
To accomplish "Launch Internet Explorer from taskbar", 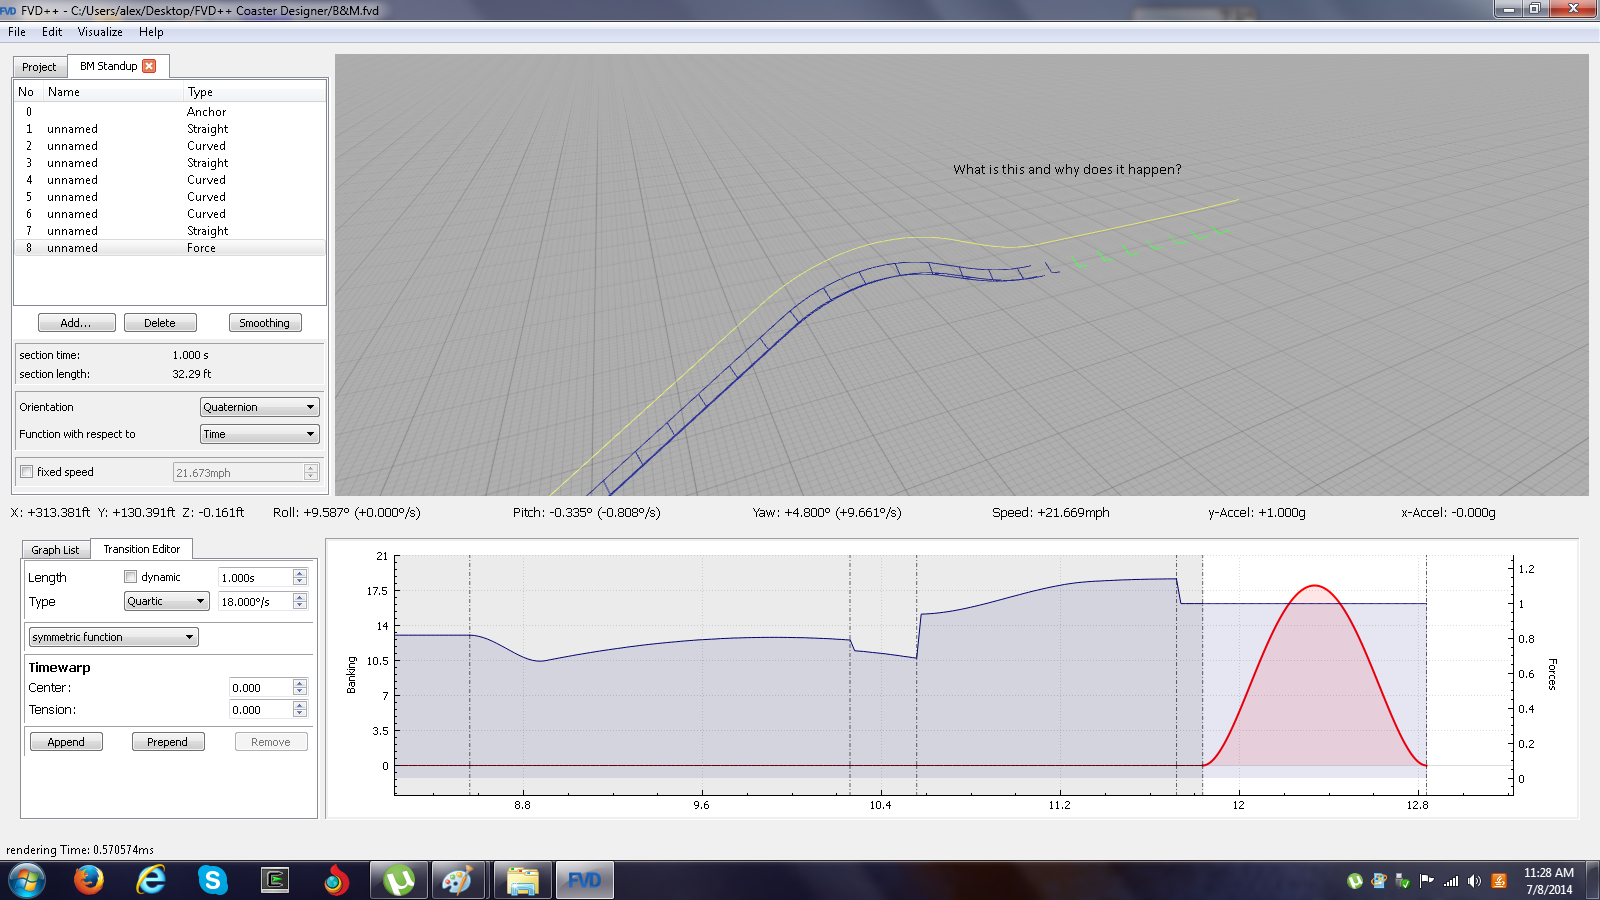I will [151, 880].
